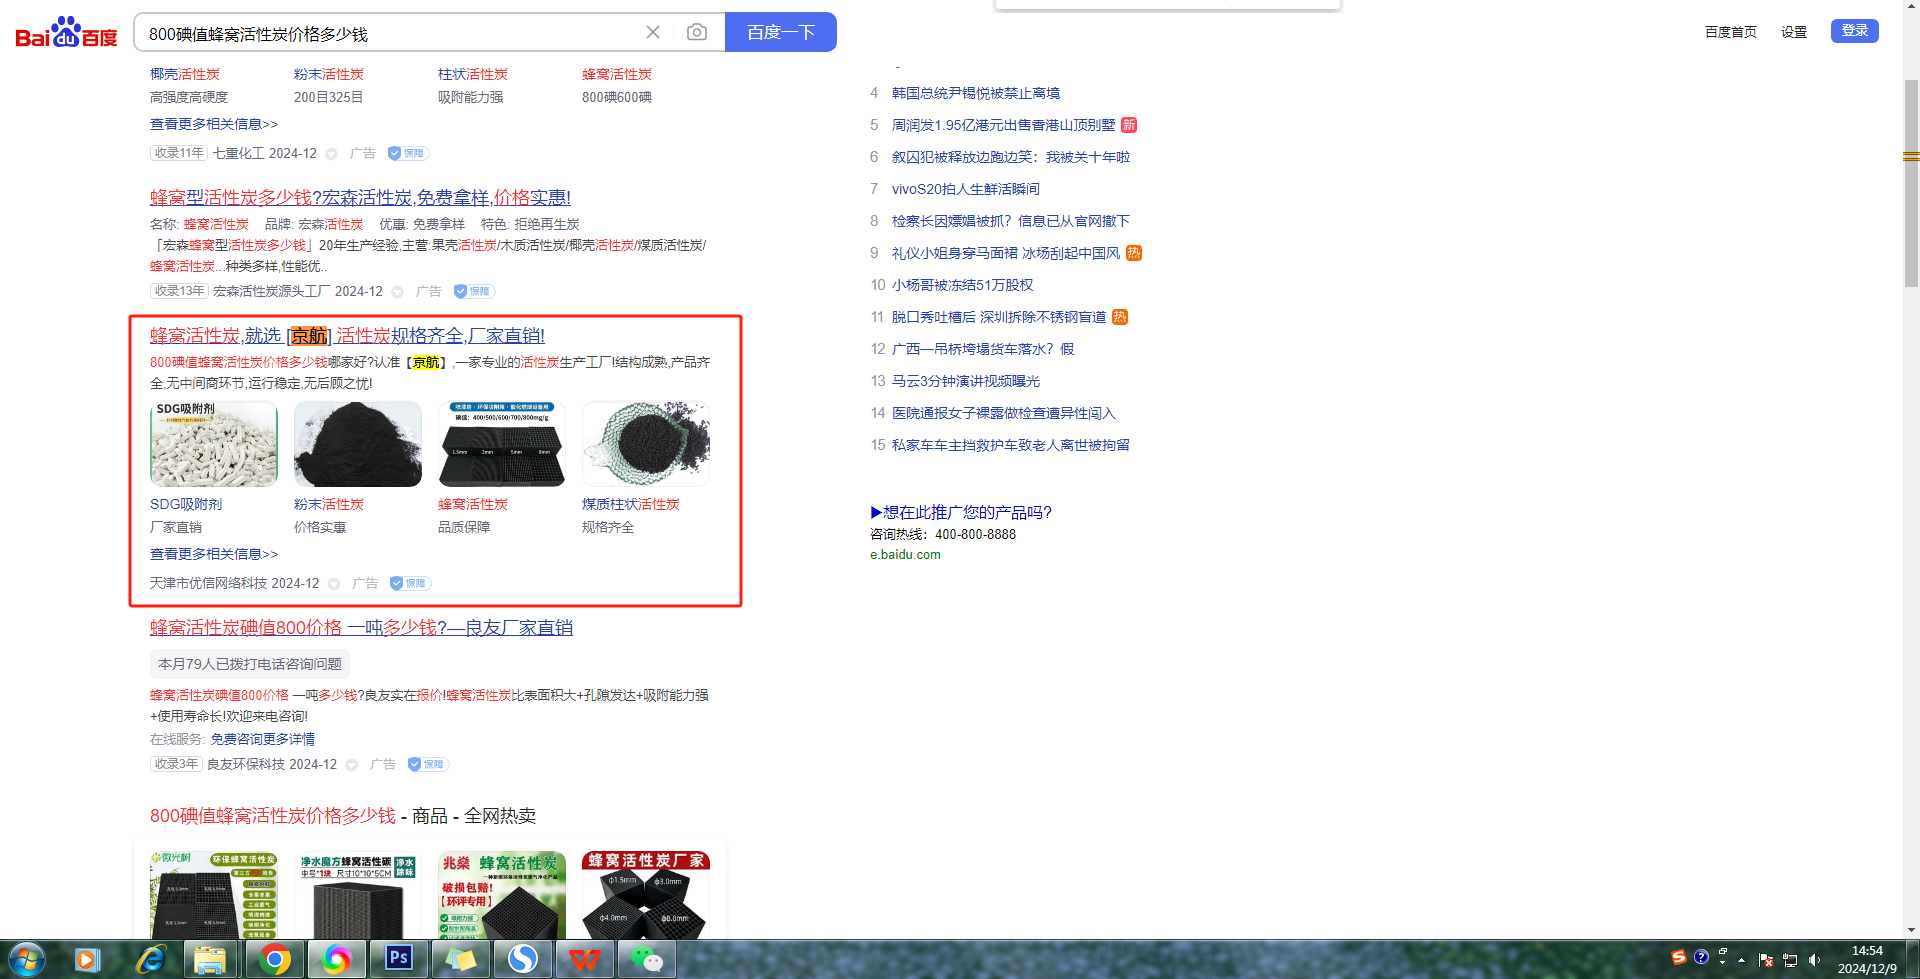Click 本月79人已拨打电话咨询问题 tag

(250, 664)
